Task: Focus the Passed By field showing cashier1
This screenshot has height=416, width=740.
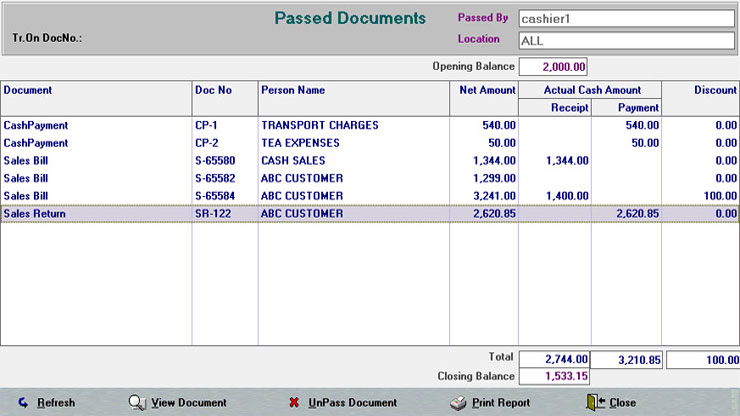Action: (627, 19)
